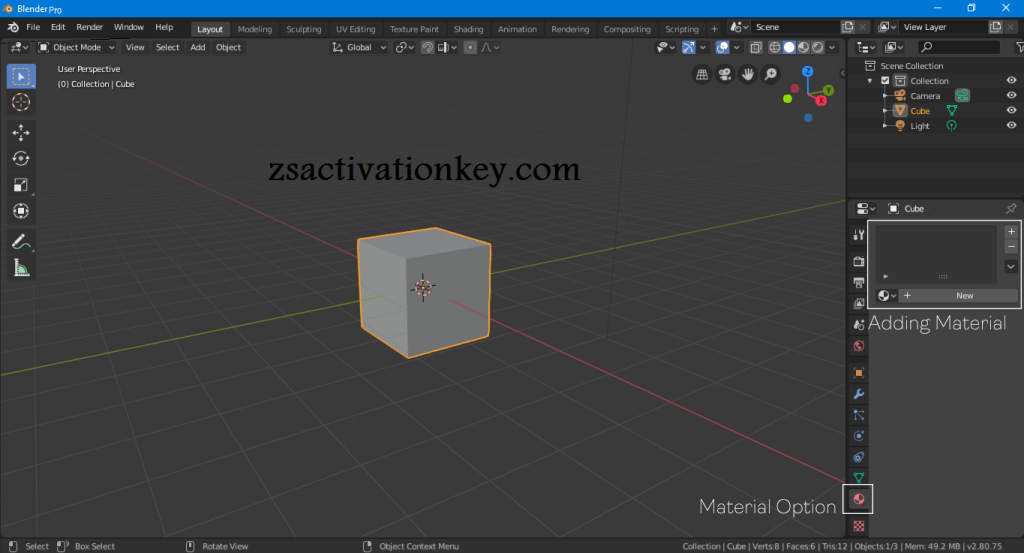Viewport: 1024px width, 553px height.
Task: Open the Edit menu
Action: [58, 27]
